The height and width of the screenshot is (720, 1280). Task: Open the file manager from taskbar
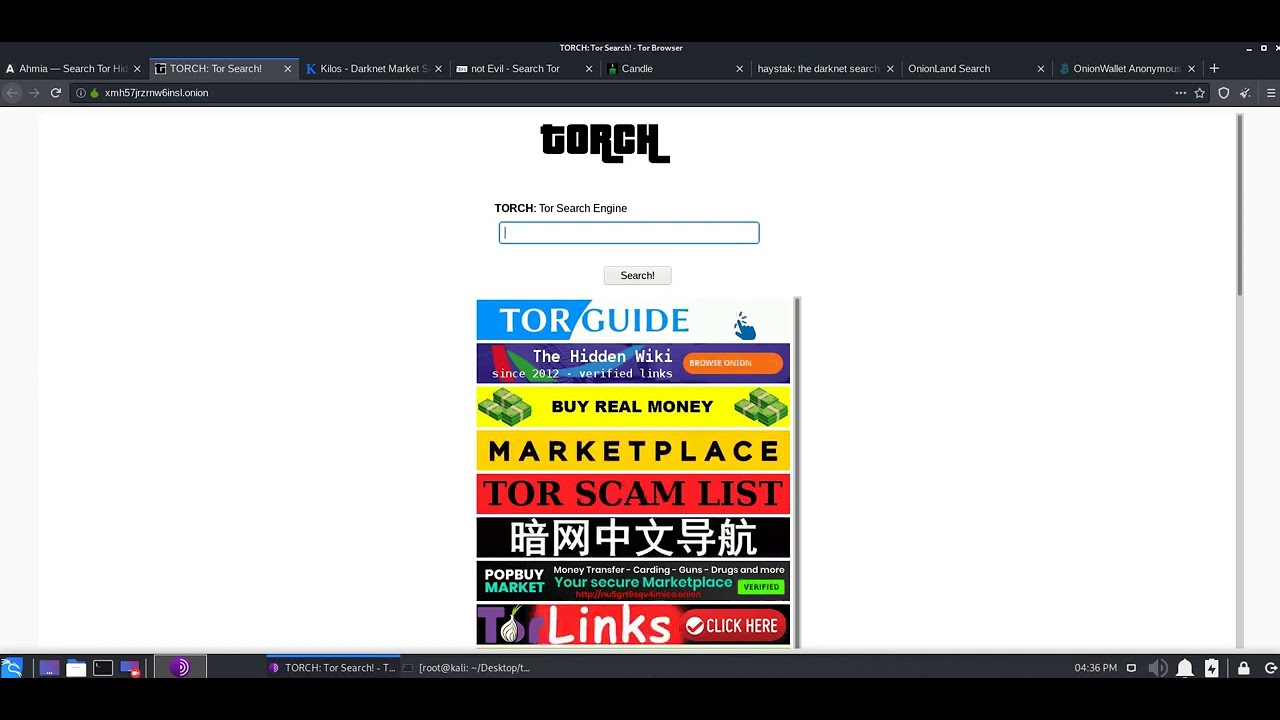tap(76, 668)
